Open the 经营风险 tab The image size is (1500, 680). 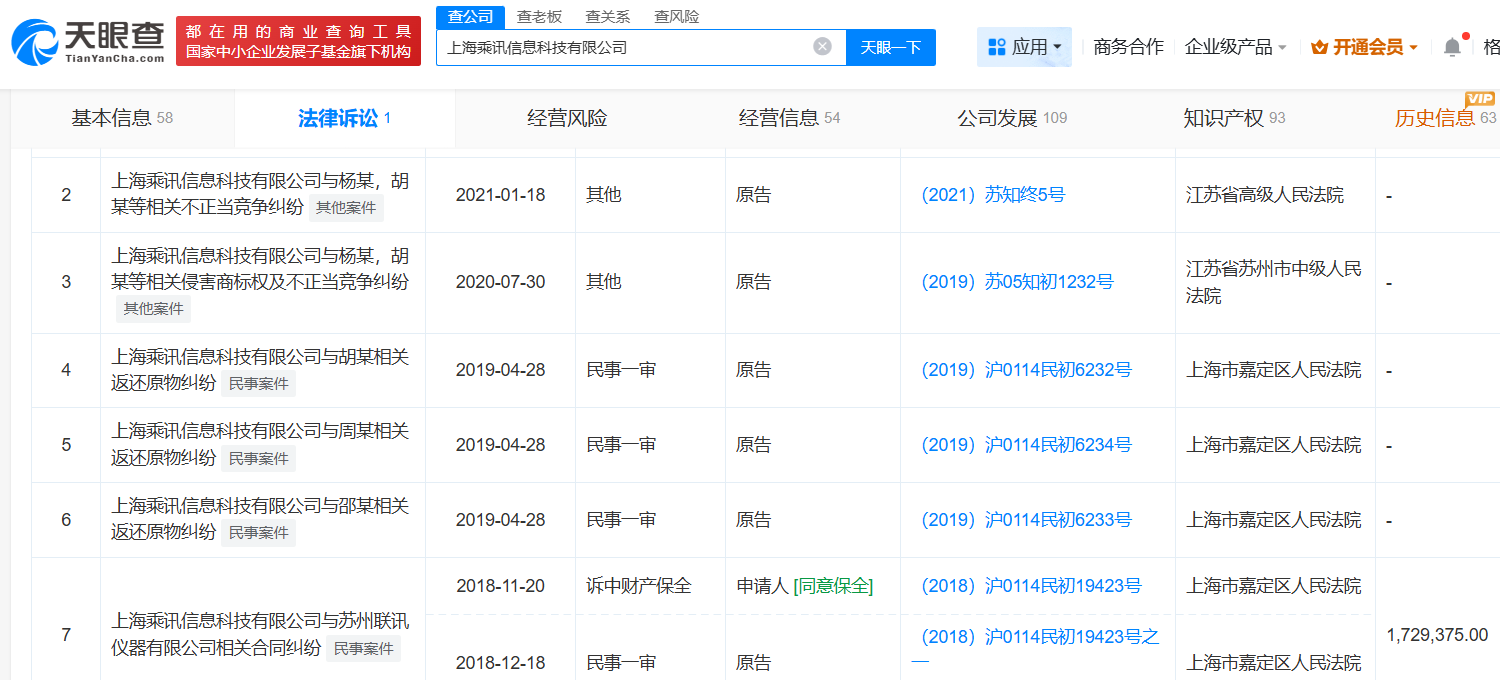[x=567, y=118]
